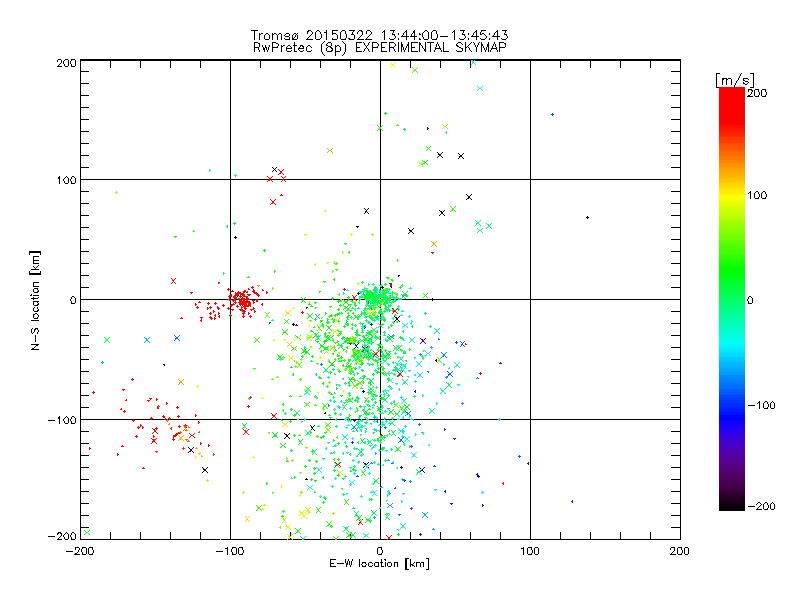This screenshot has width=800, height=600.
Task: Click the y-axis tick label '0'
Action: (x=73, y=300)
